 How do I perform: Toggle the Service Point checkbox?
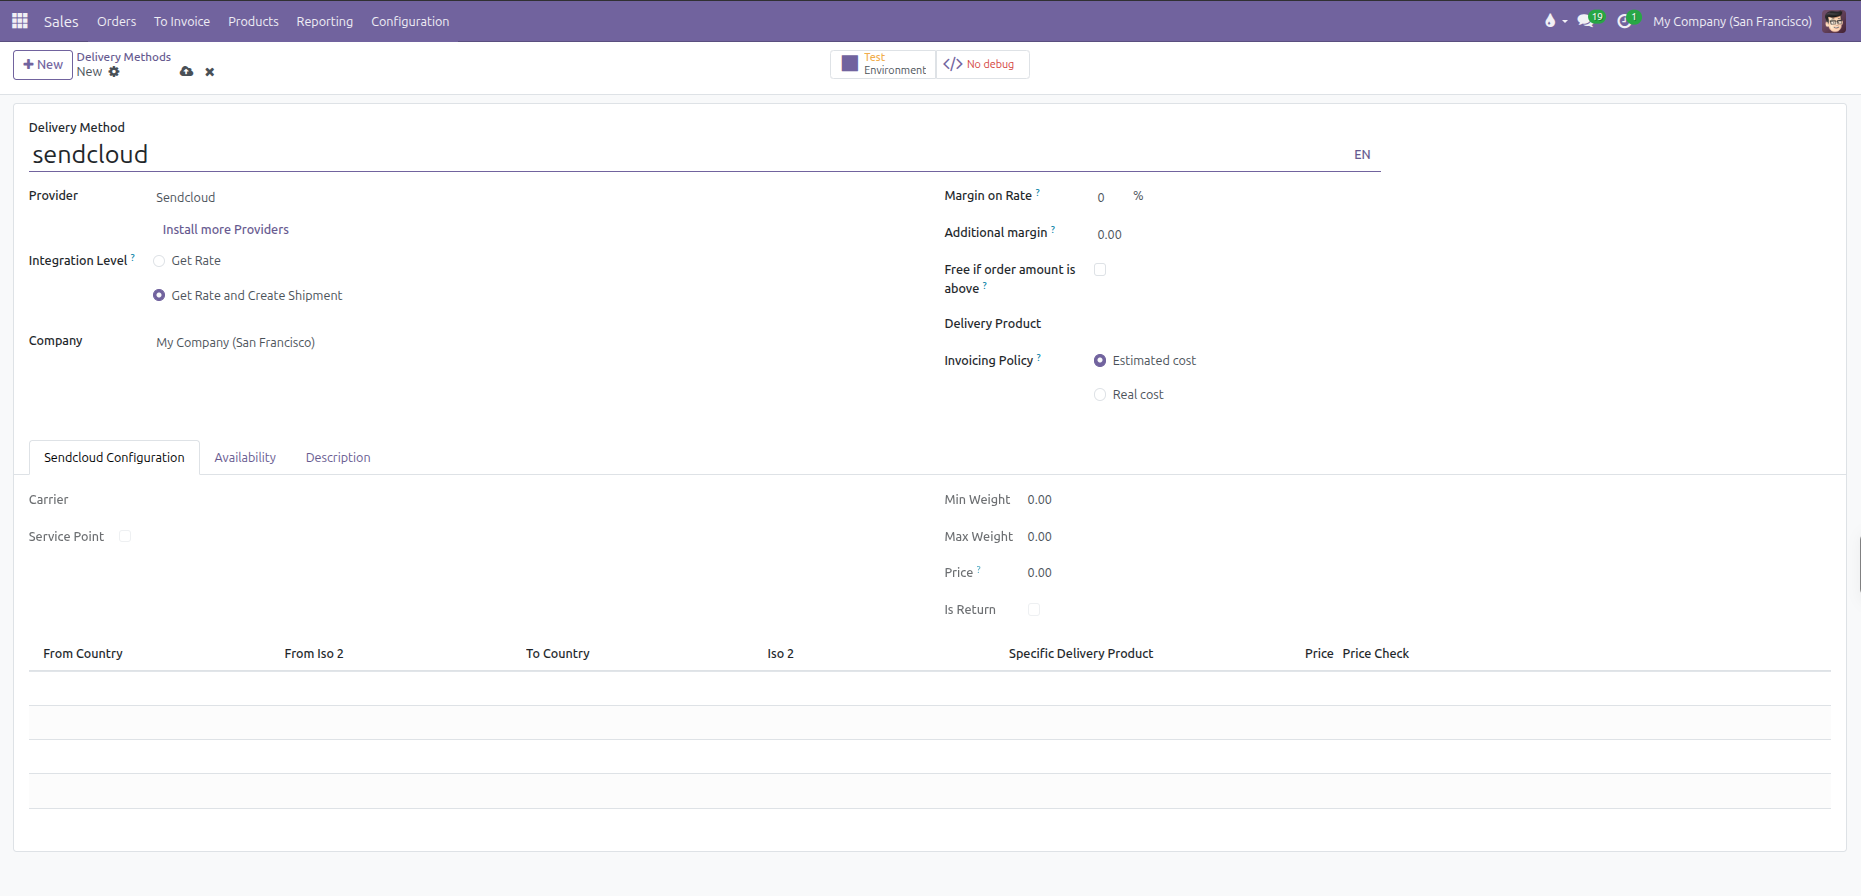[x=125, y=537]
